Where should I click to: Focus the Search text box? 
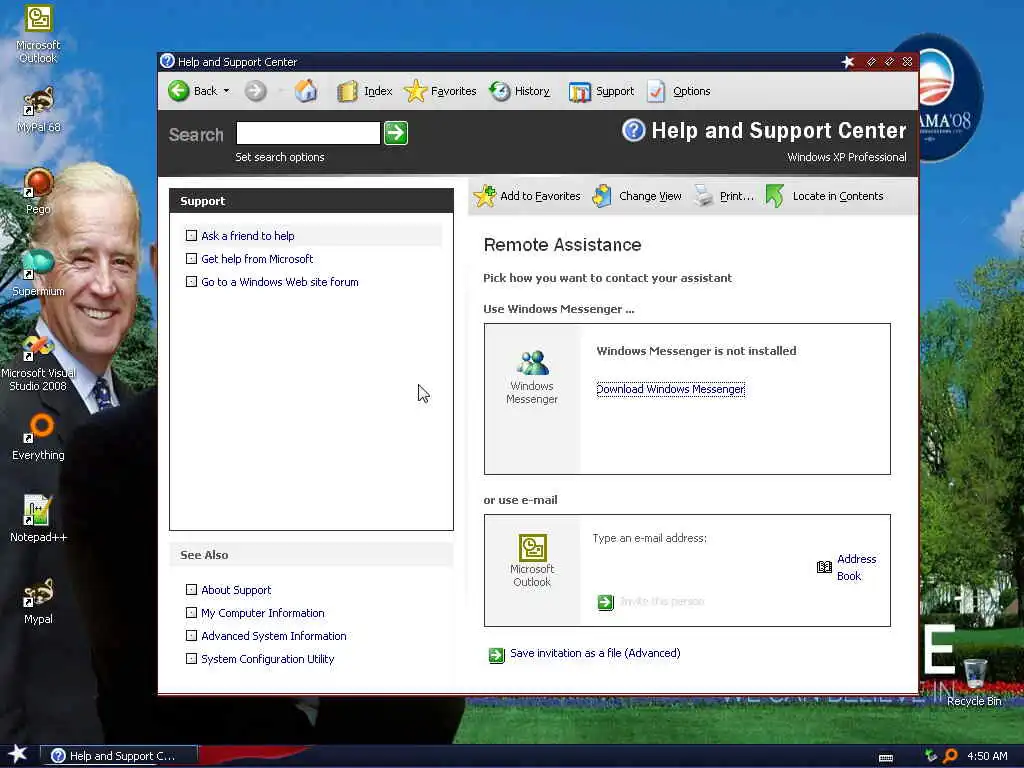[308, 133]
